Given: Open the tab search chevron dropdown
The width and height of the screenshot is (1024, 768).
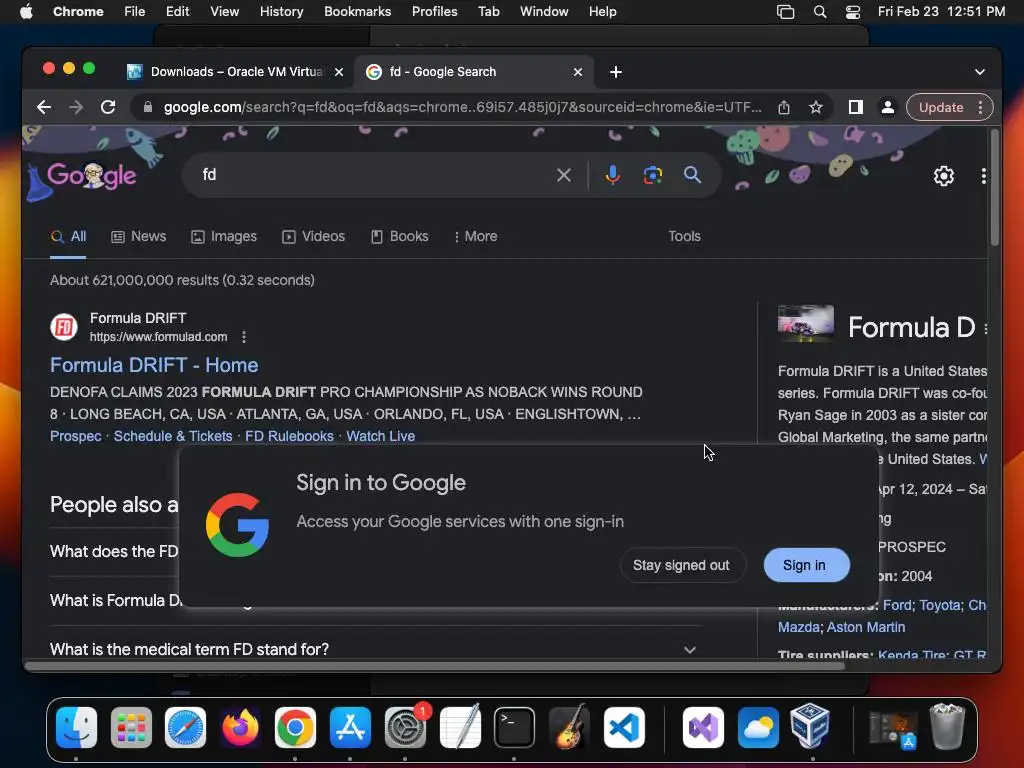Looking at the screenshot, I should 980,72.
